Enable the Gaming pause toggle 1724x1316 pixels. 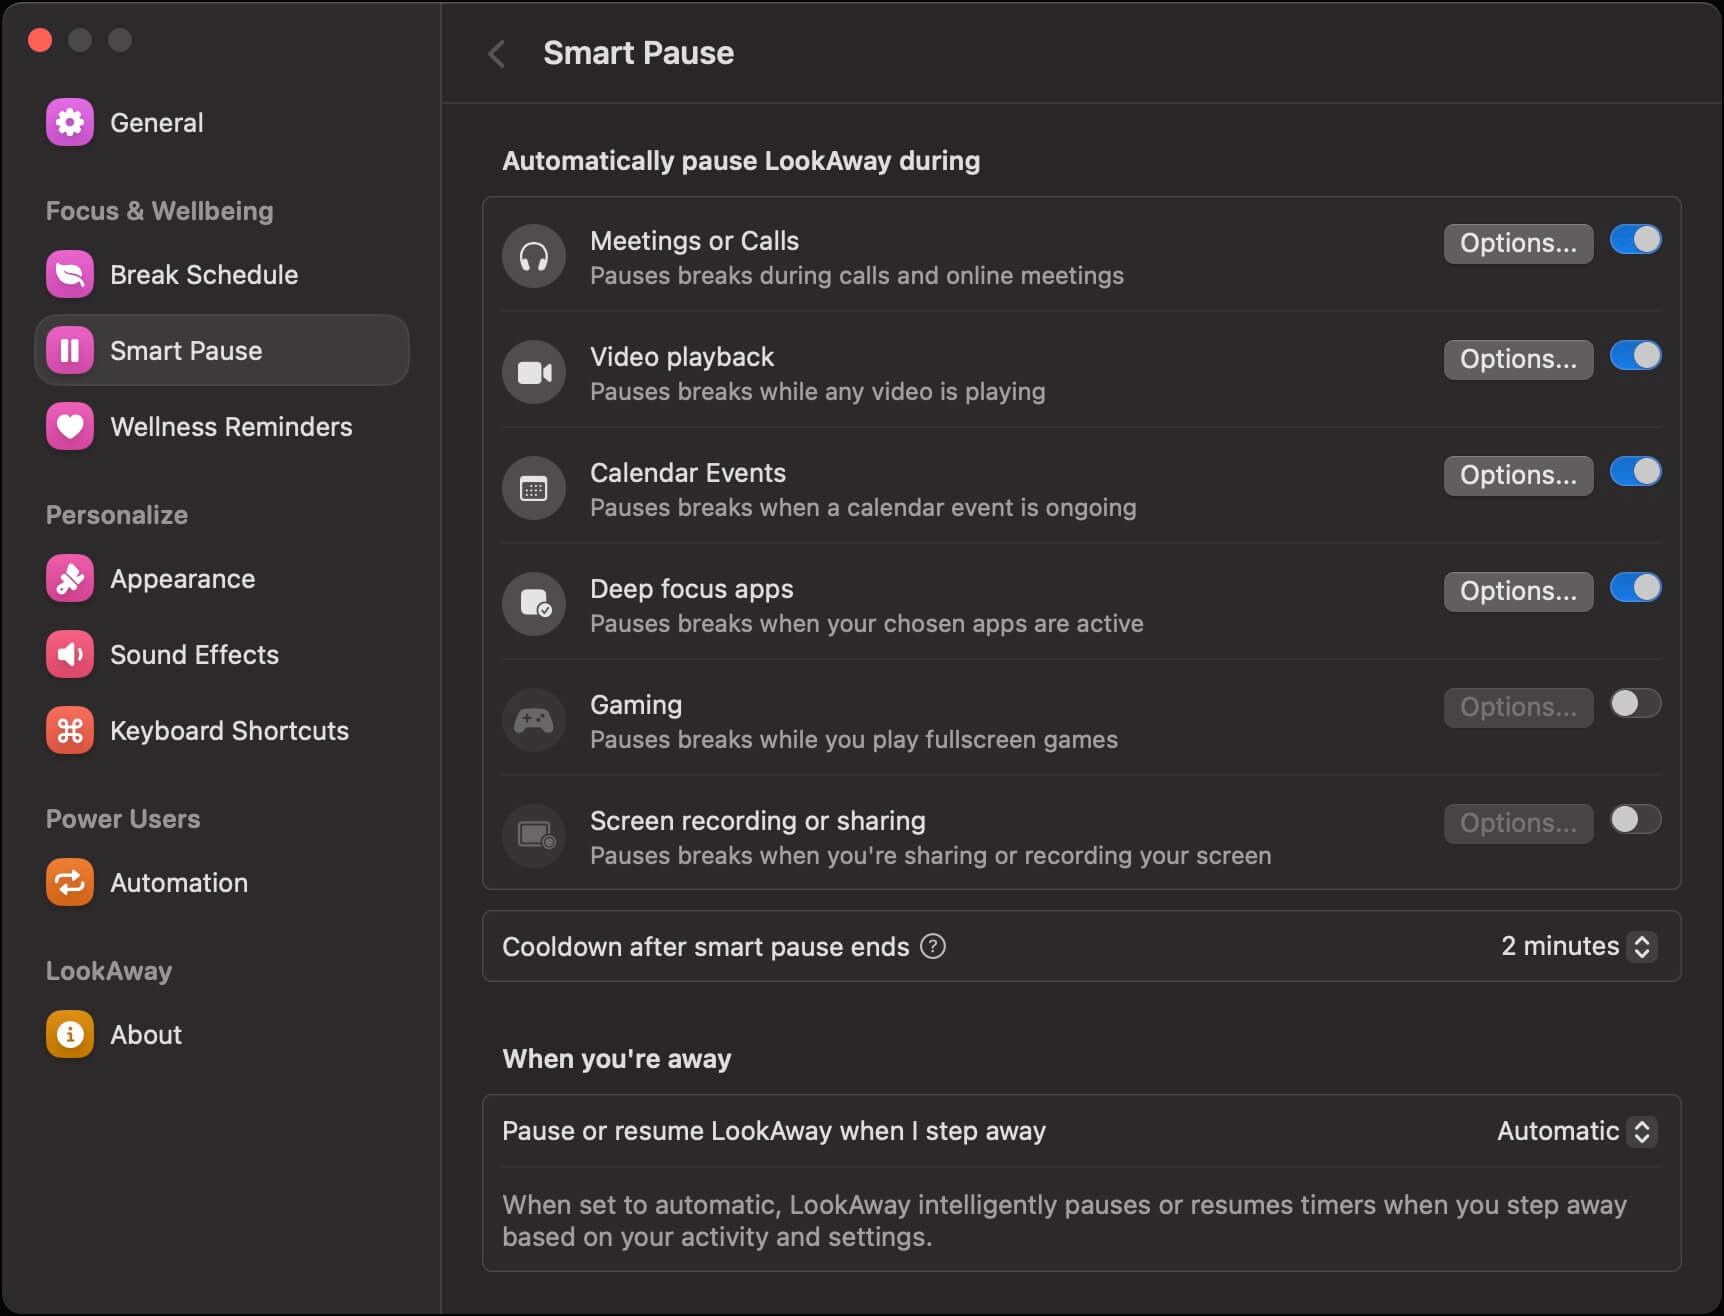tap(1635, 704)
